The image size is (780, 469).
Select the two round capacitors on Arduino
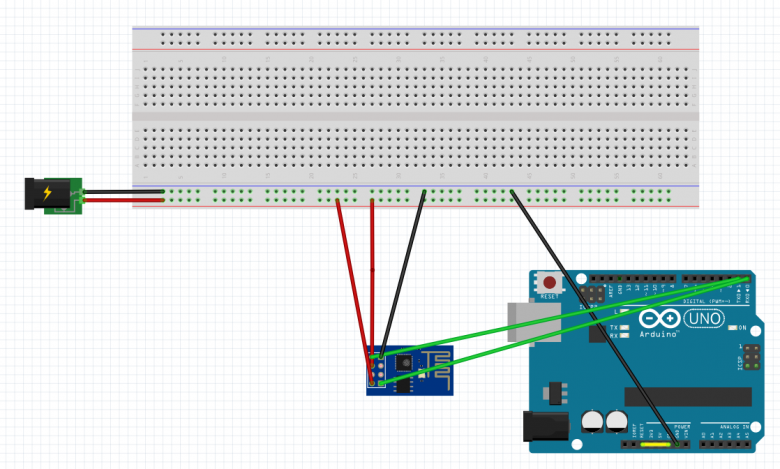click(x=604, y=421)
